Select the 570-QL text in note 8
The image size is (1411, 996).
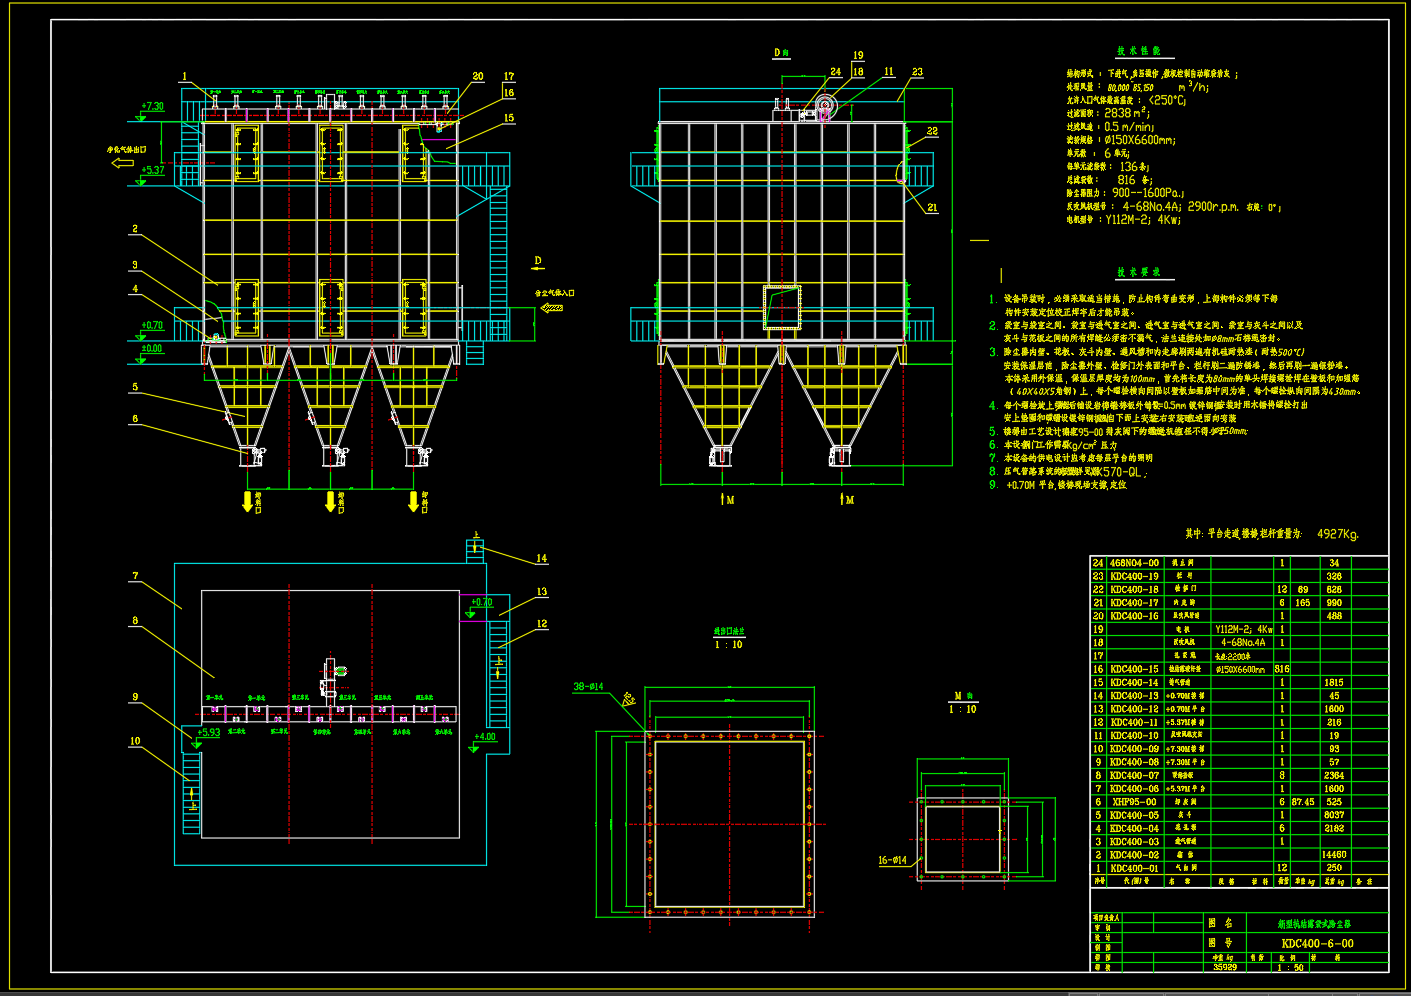[x=1120, y=471]
